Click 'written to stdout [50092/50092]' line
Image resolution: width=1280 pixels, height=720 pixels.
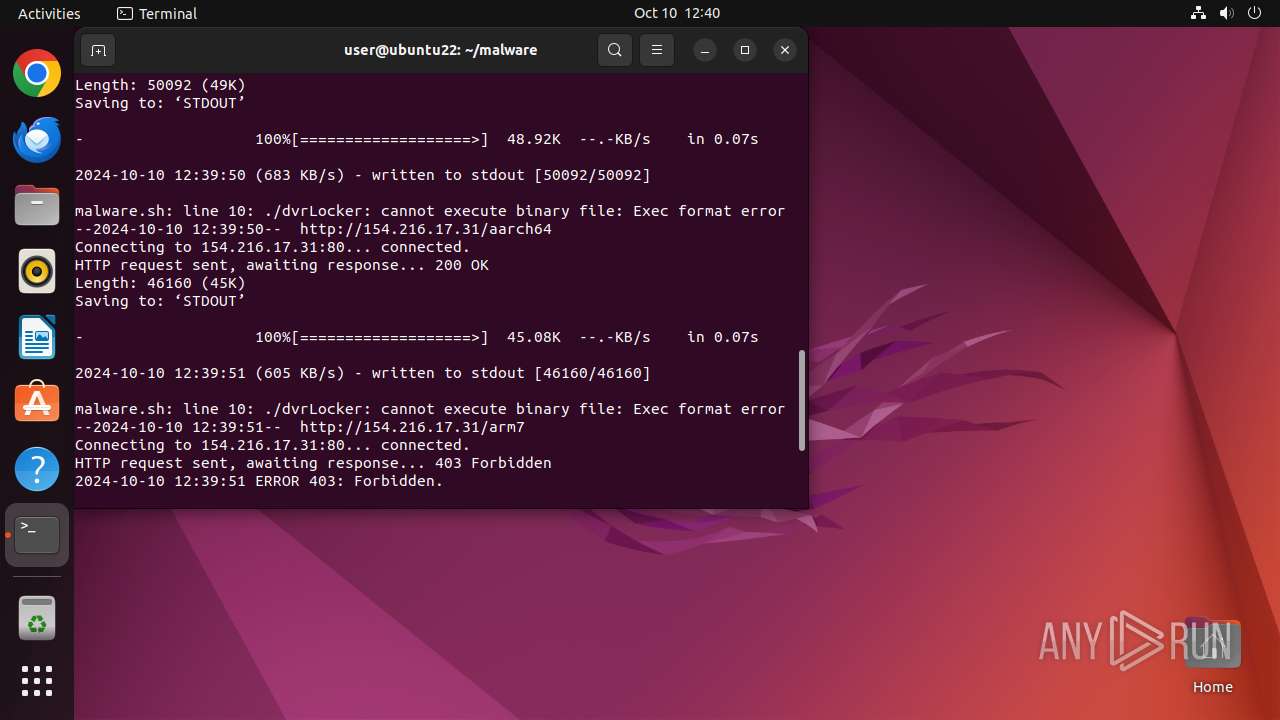point(363,175)
